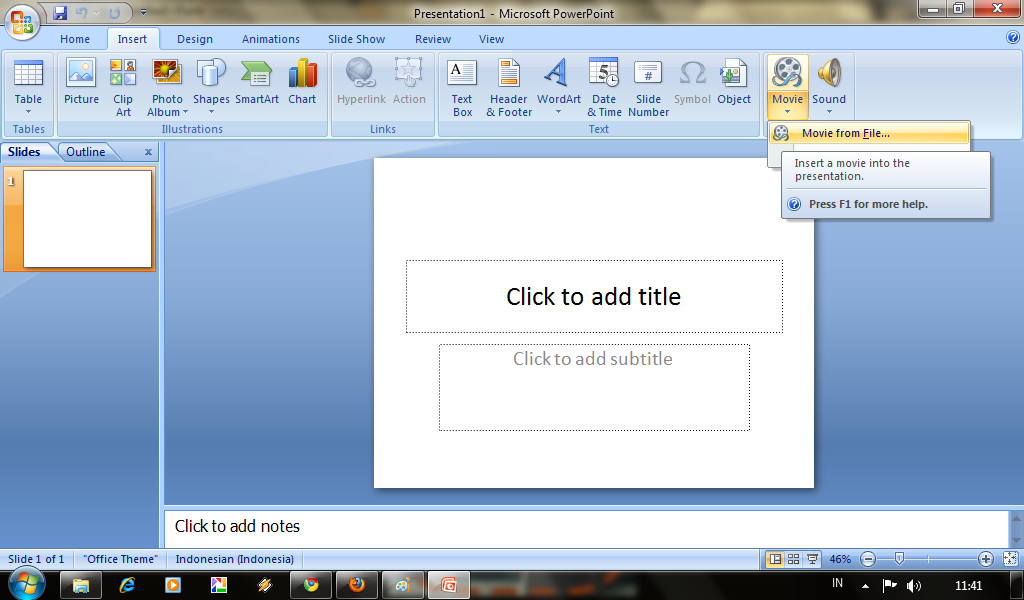Open Mozilla Firefox from the taskbar
The height and width of the screenshot is (600, 1024).
[x=356, y=584]
